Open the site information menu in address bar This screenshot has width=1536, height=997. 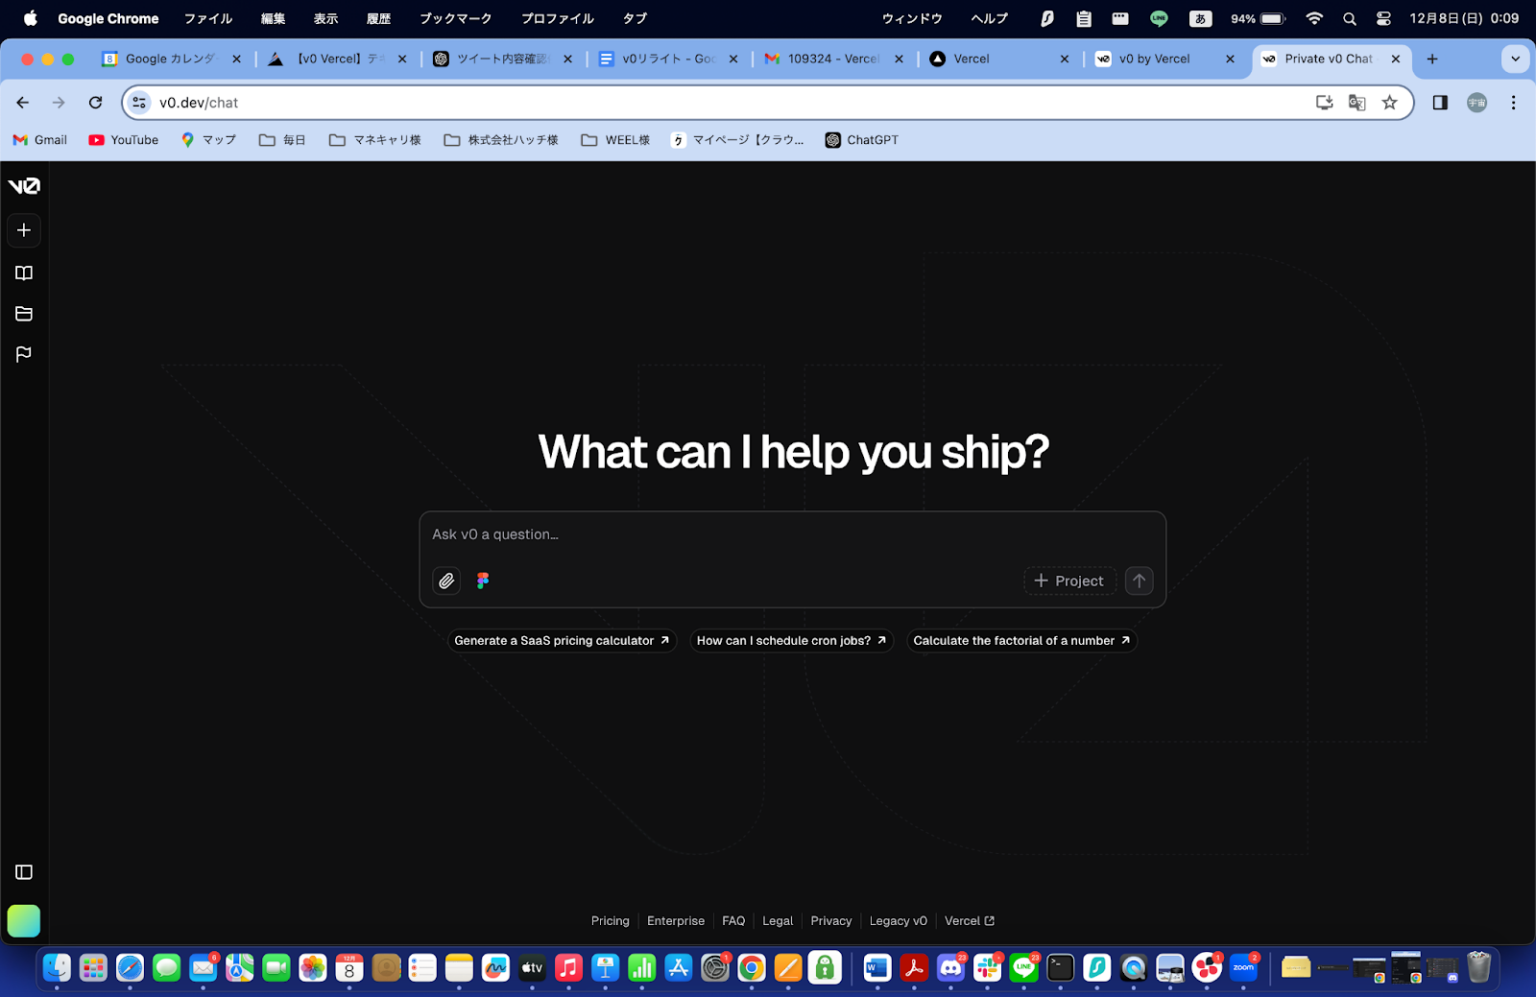point(138,102)
